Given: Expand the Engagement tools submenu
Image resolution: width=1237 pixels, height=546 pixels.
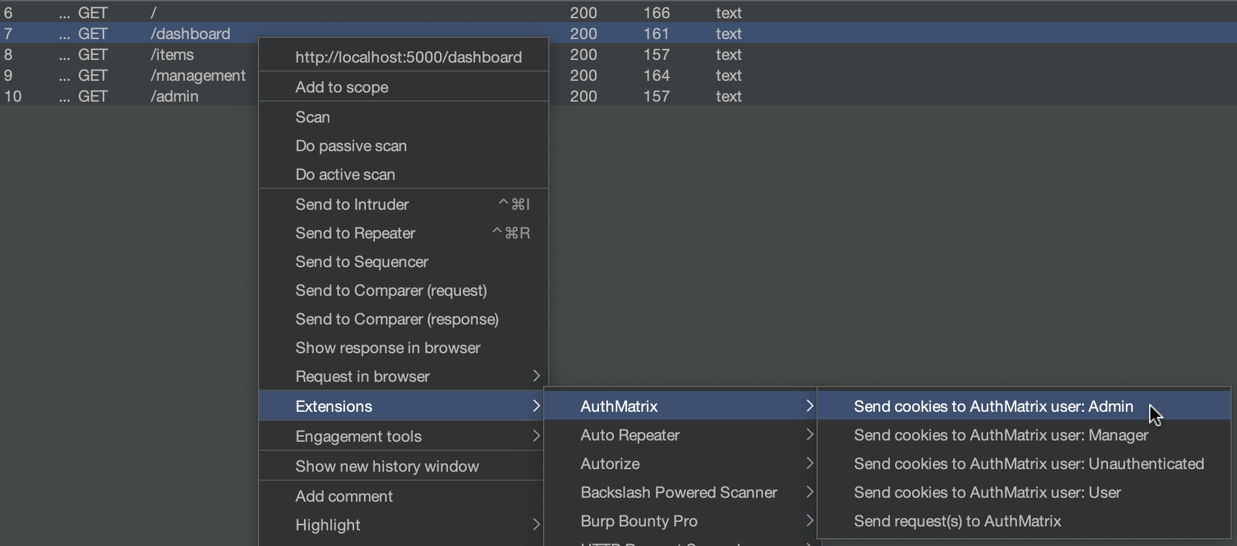Looking at the screenshot, I should click(403, 436).
